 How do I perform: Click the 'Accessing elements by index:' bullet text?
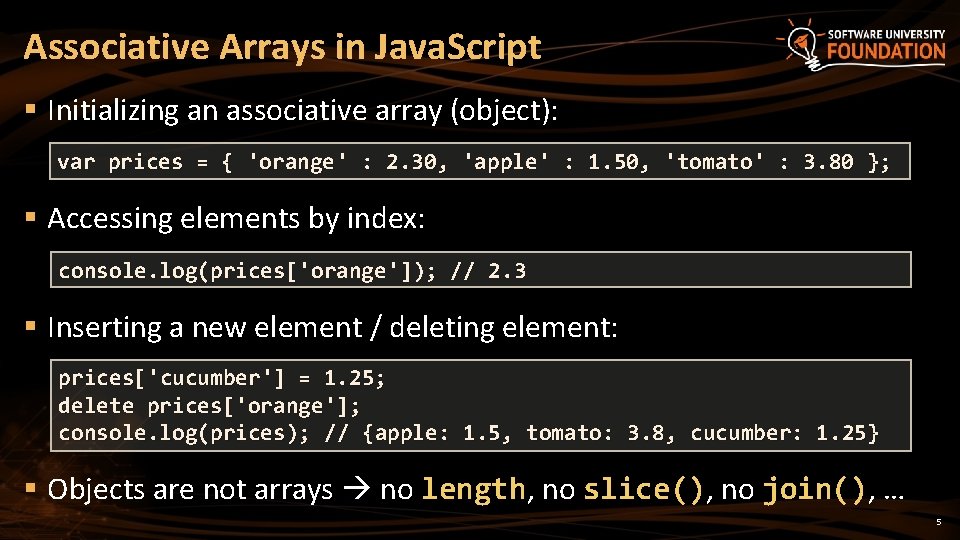(x=236, y=219)
